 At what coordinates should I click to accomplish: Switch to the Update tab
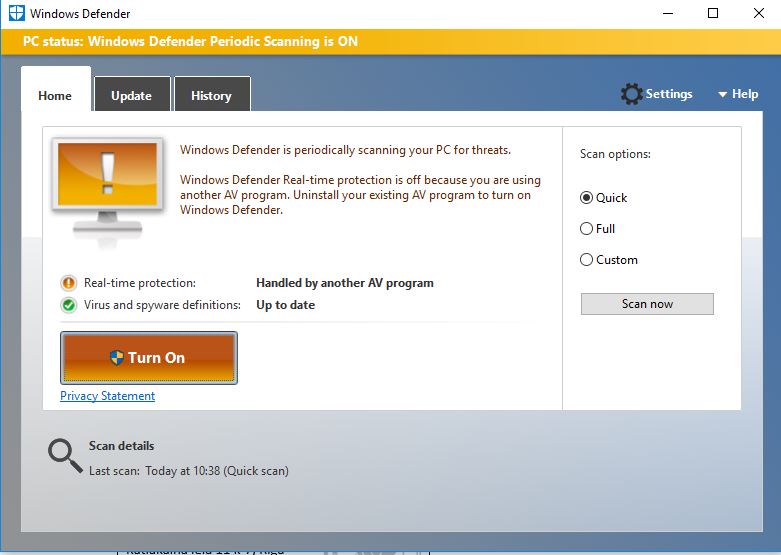pyautogui.click(x=132, y=94)
